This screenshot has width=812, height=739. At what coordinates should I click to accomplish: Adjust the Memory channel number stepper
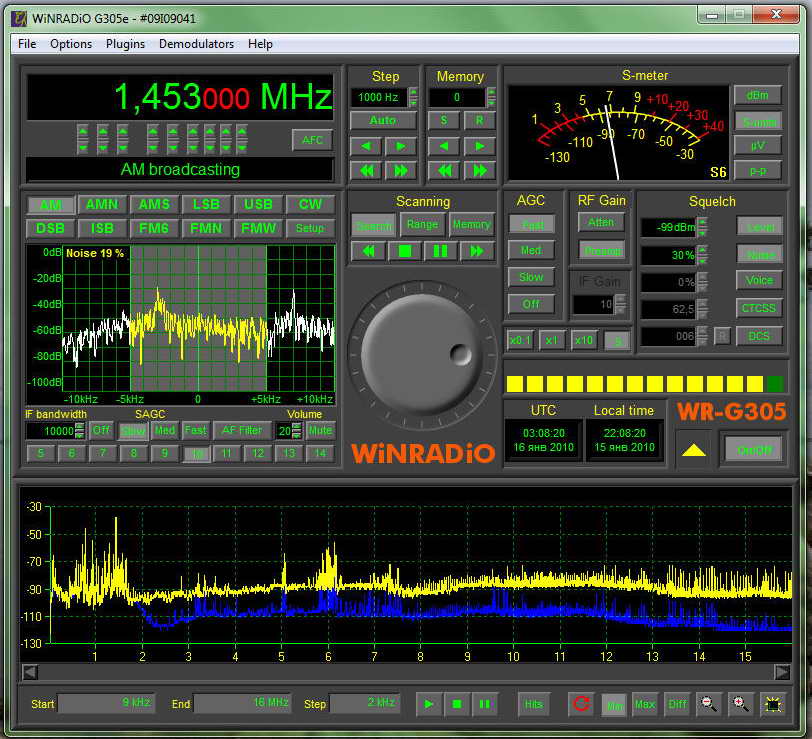(491, 97)
